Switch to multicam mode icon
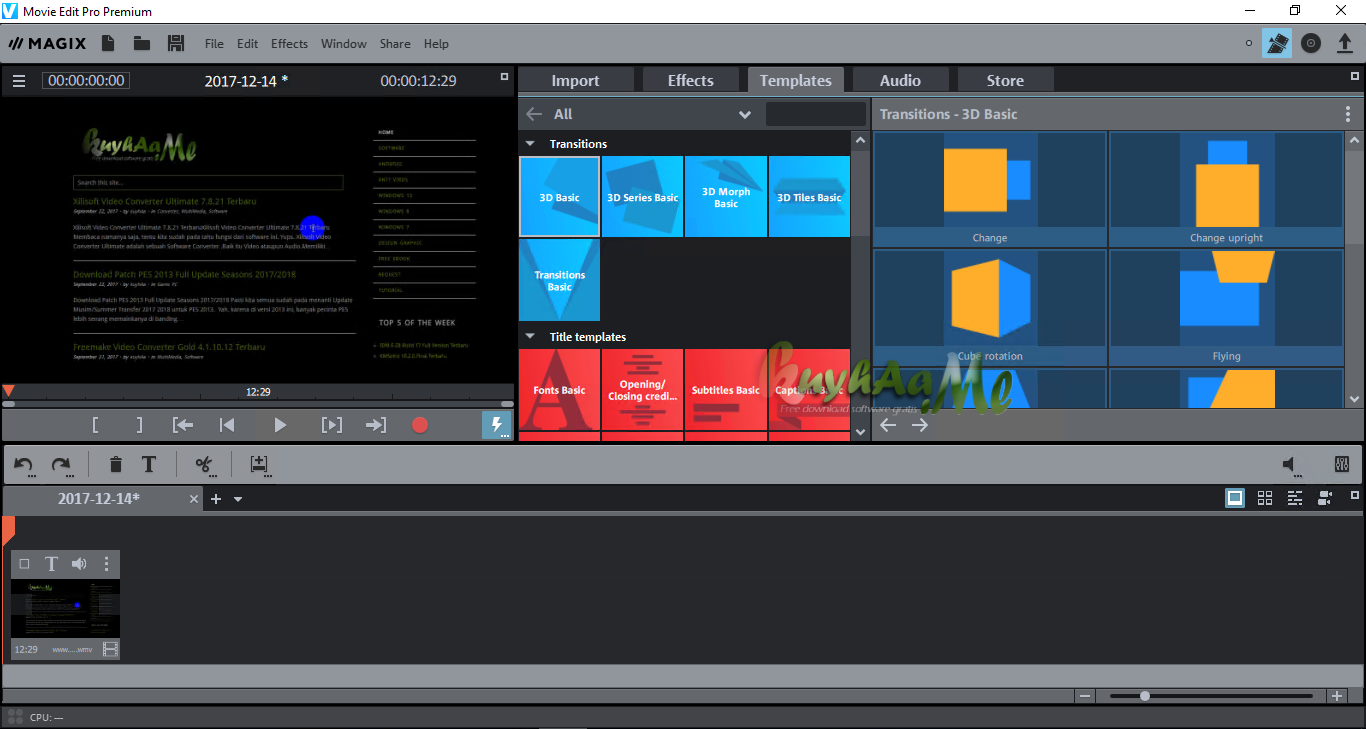This screenshot has width=1366, height=729. 1325,498
